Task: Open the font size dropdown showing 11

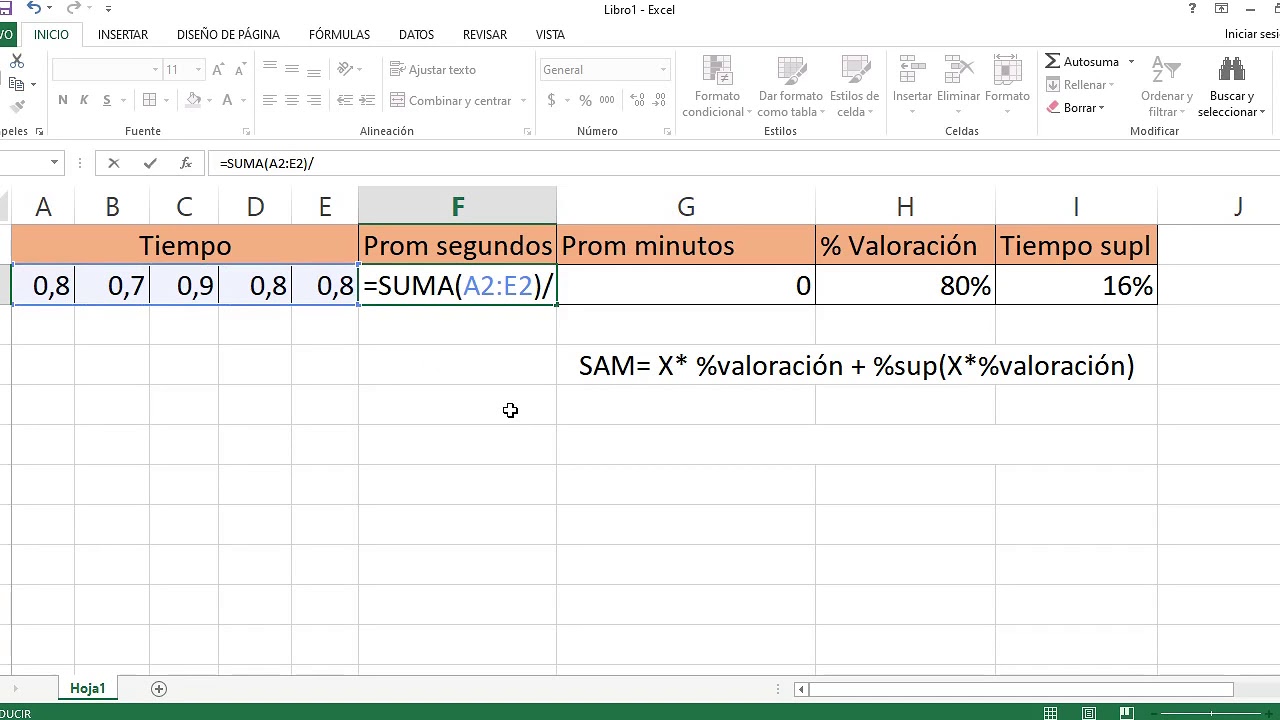Action: tap(198, 70)
